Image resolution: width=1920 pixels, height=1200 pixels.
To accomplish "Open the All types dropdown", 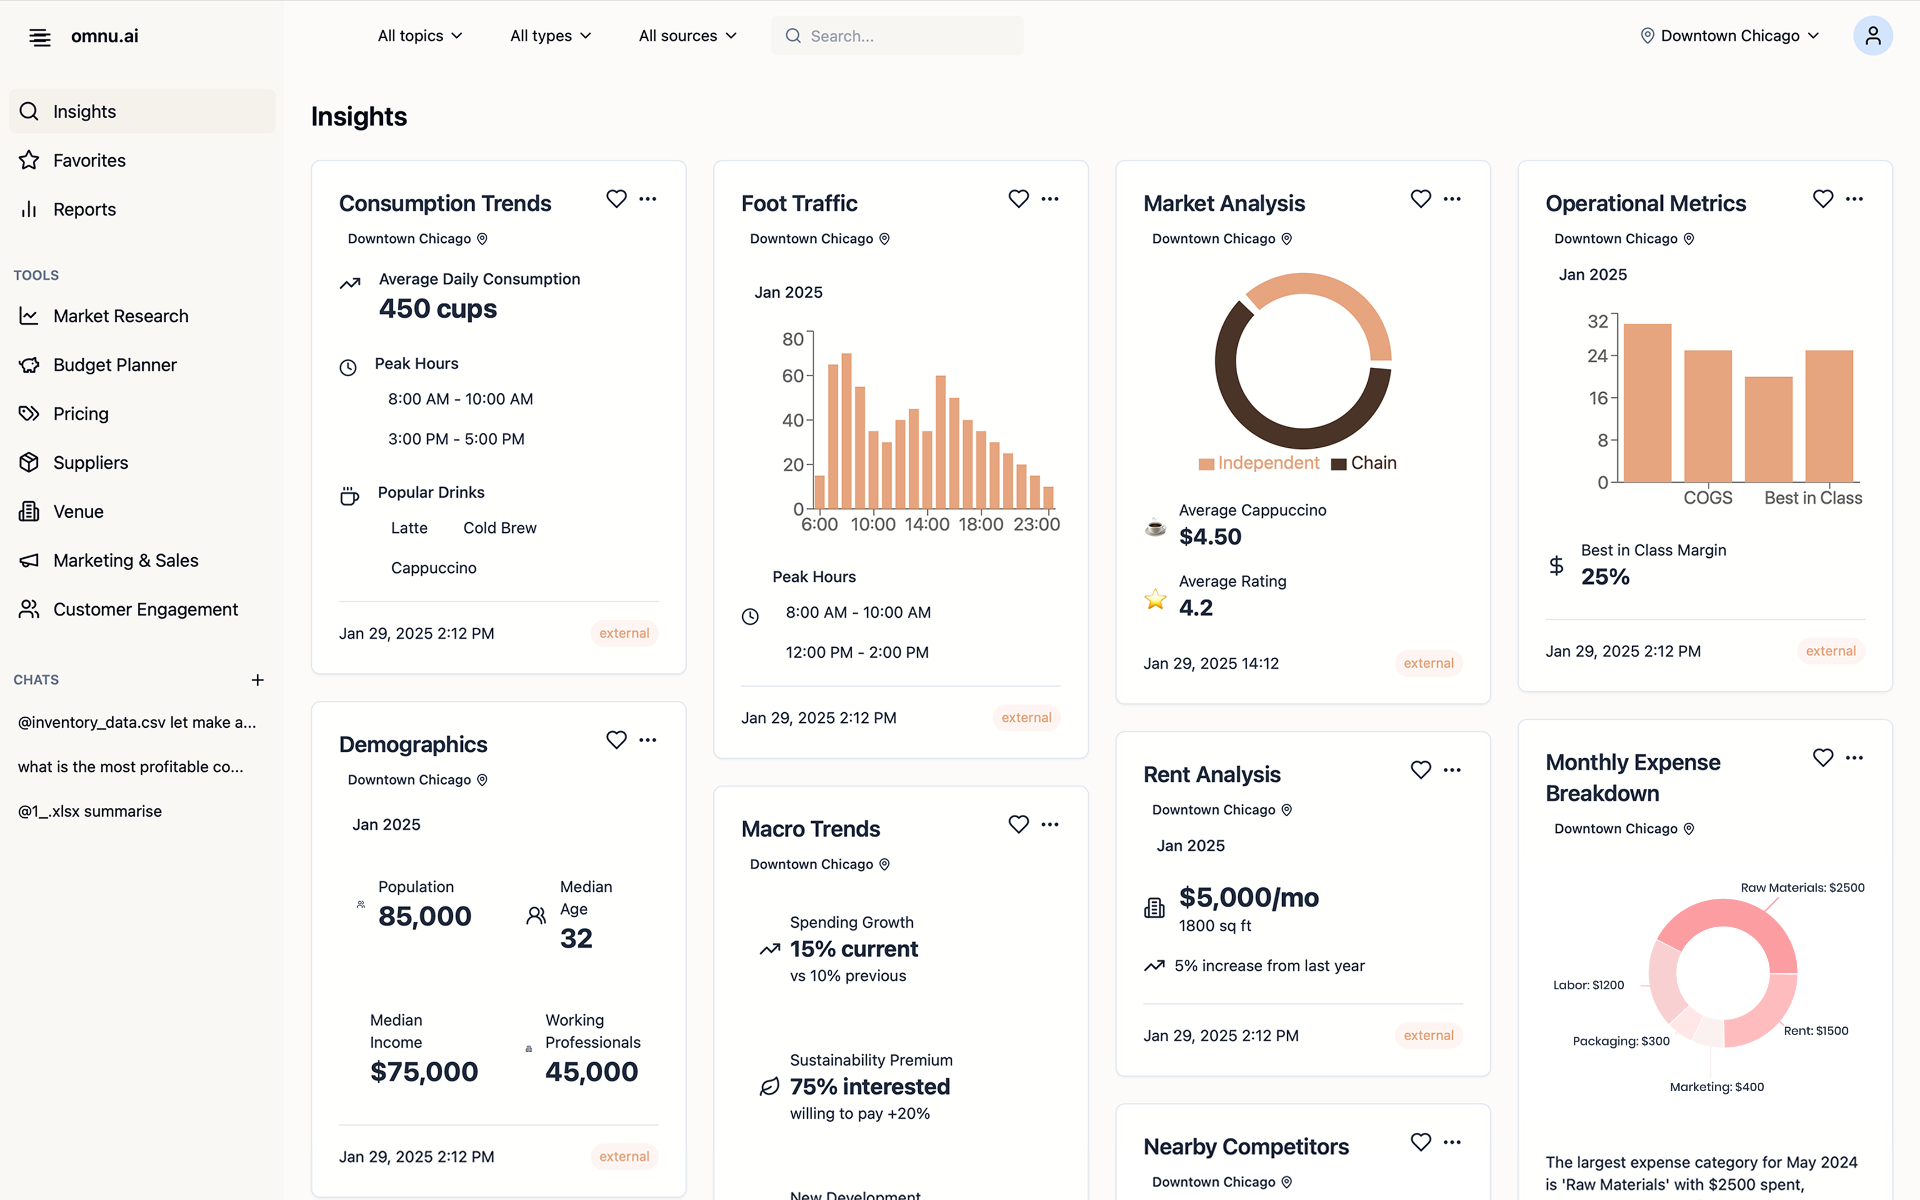I will point(549,35).
